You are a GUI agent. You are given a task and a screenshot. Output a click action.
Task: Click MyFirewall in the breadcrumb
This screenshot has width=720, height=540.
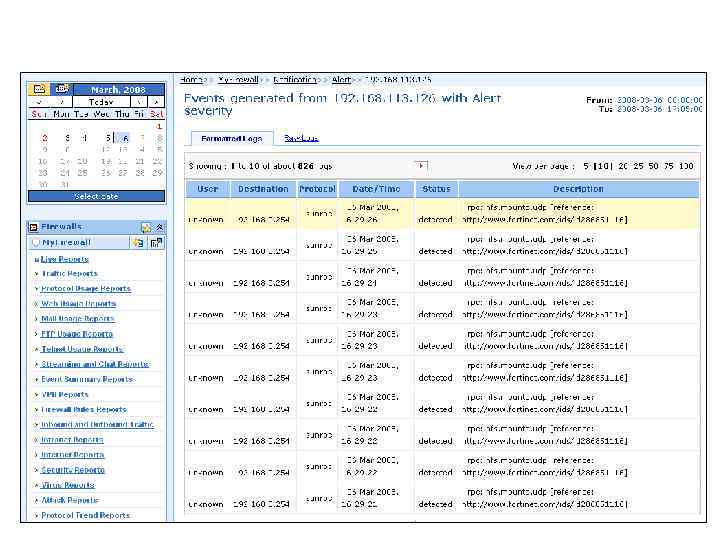[x=238, y=79]
